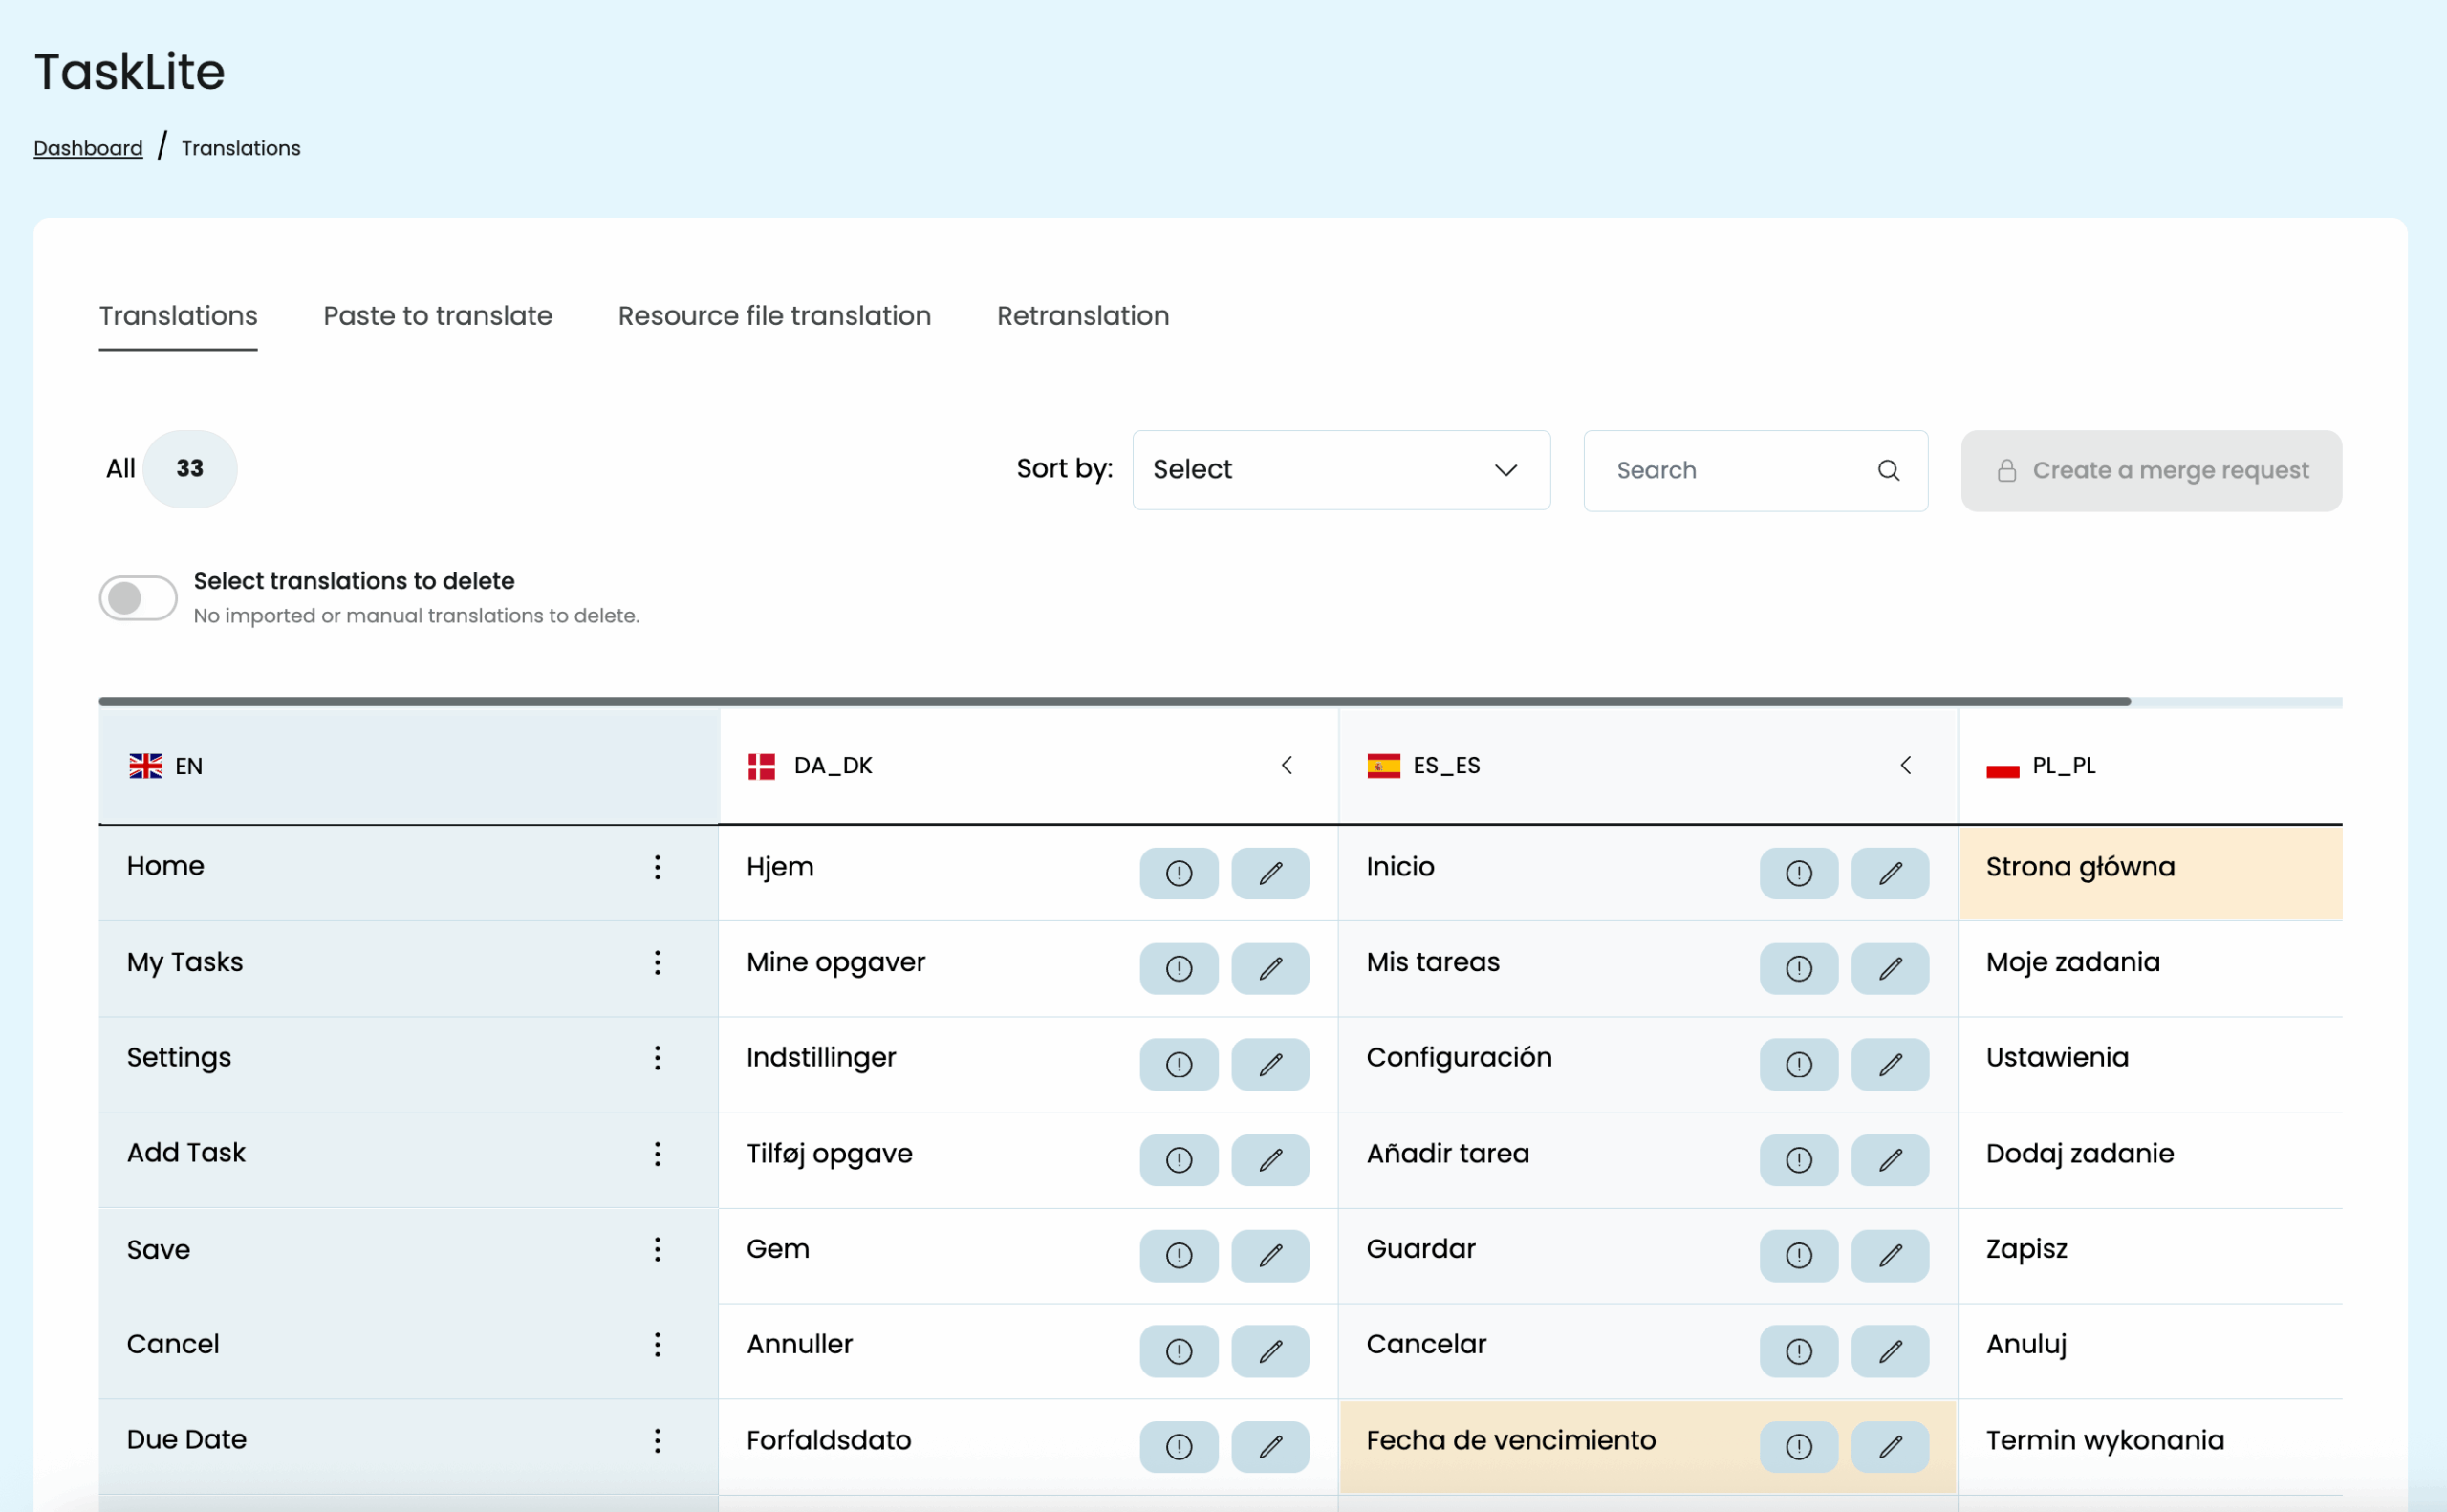Click the info icon next to Mine opgaver
This screenshot has height=1512, width=2447.
1179,968
